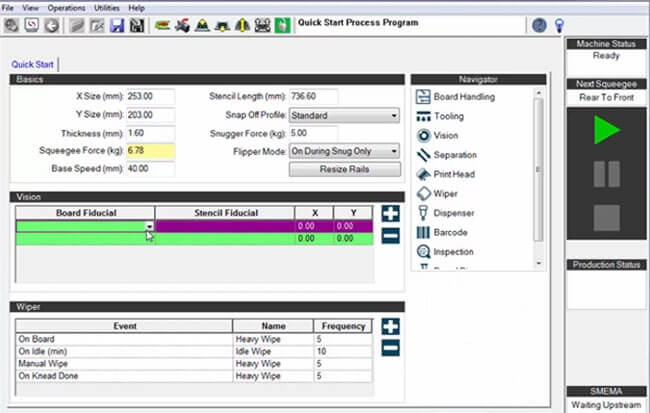
Task: Open the Print Head section
Action: coord(453,174)
